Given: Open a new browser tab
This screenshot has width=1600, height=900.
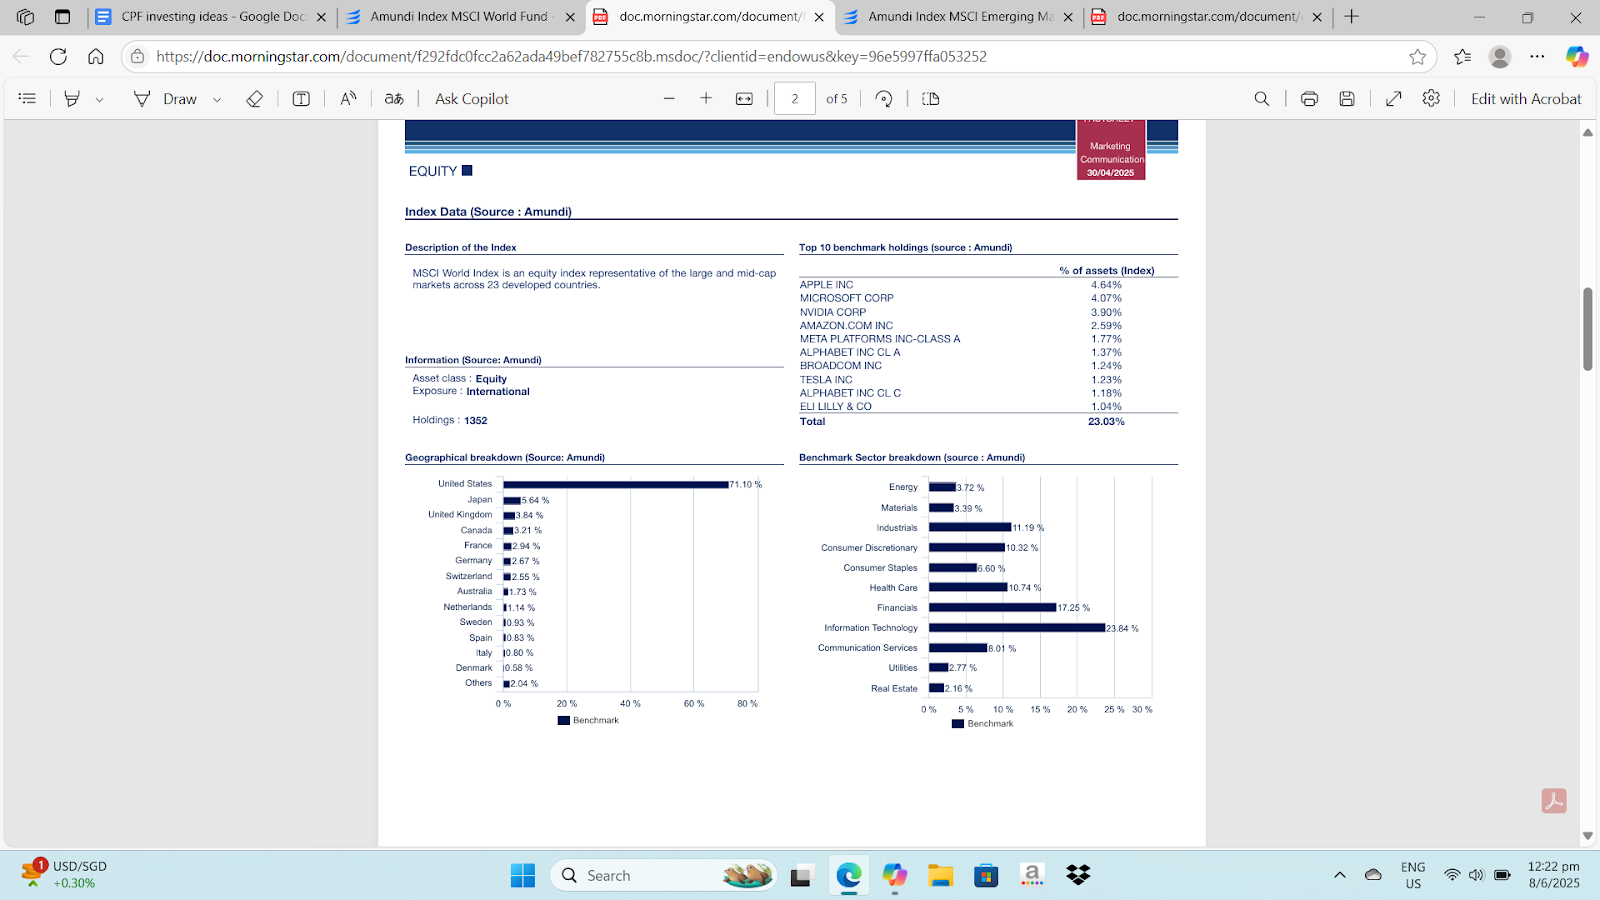Looking at the screenshot, I should [x=1352, y=17].
